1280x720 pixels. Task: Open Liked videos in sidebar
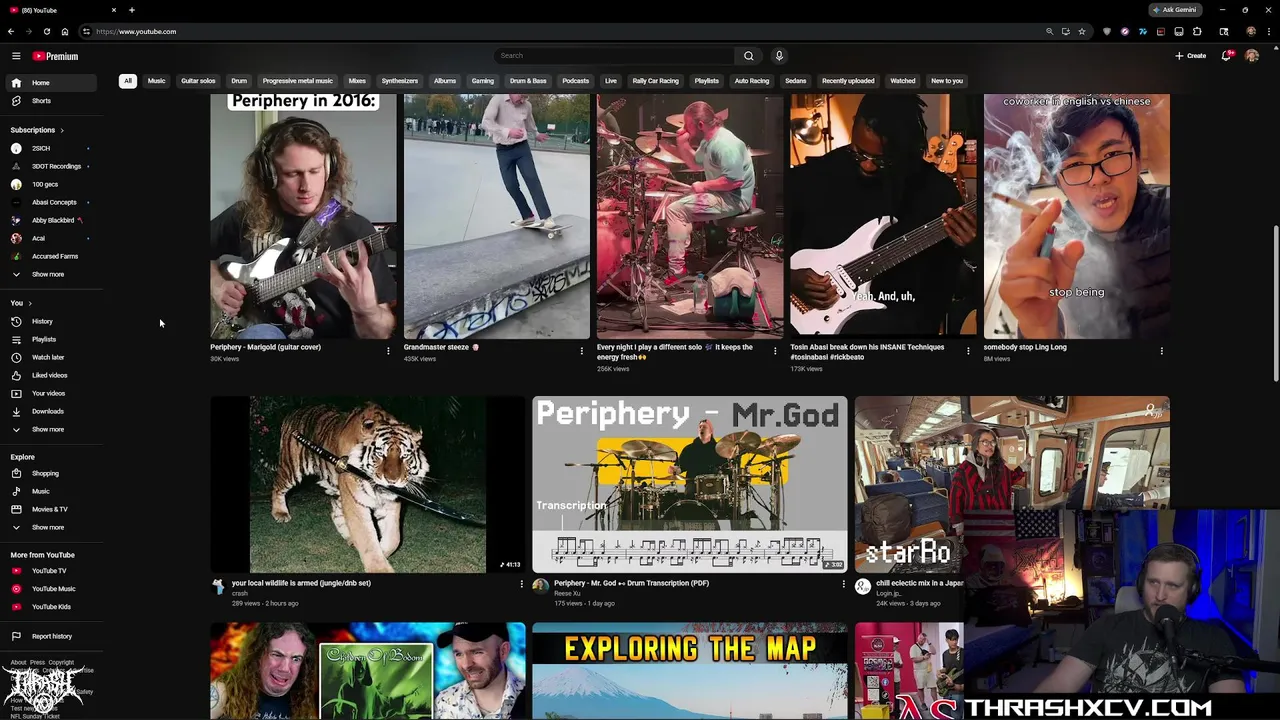(53, 375)
